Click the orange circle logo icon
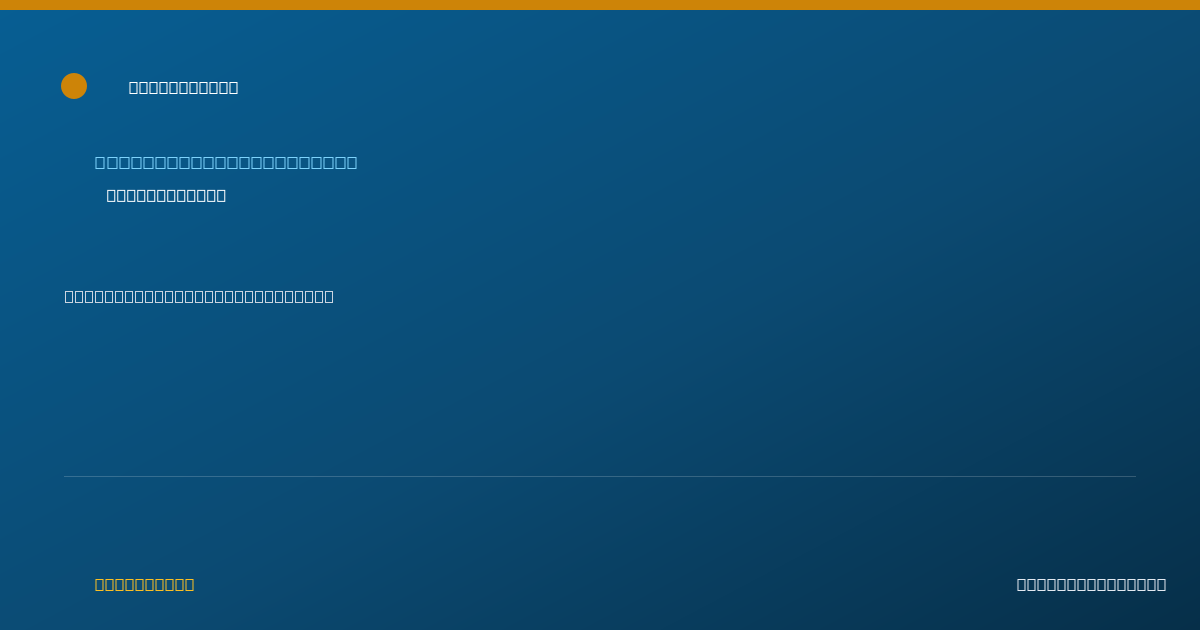This screenshot has height=630, width=1200. (x=74, y=86)
